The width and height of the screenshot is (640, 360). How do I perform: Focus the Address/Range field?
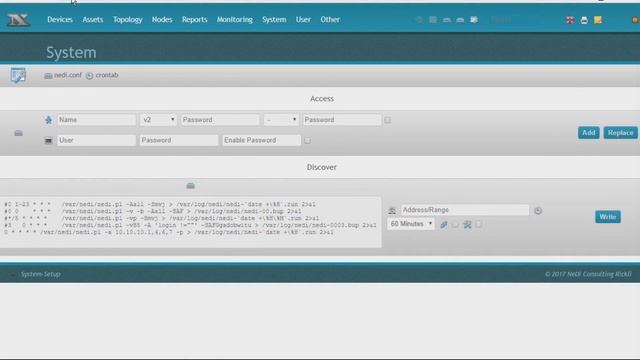pyautogui.click(x=465, y=210)
